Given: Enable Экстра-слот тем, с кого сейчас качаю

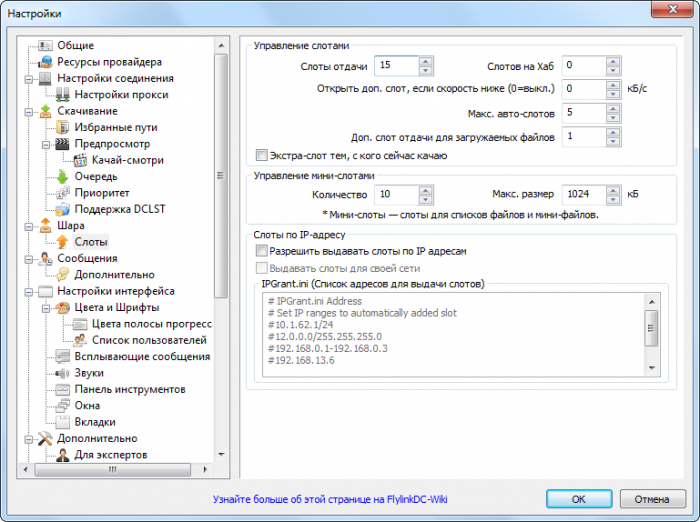Looking at the screenshot, I should tap(262, 155).
